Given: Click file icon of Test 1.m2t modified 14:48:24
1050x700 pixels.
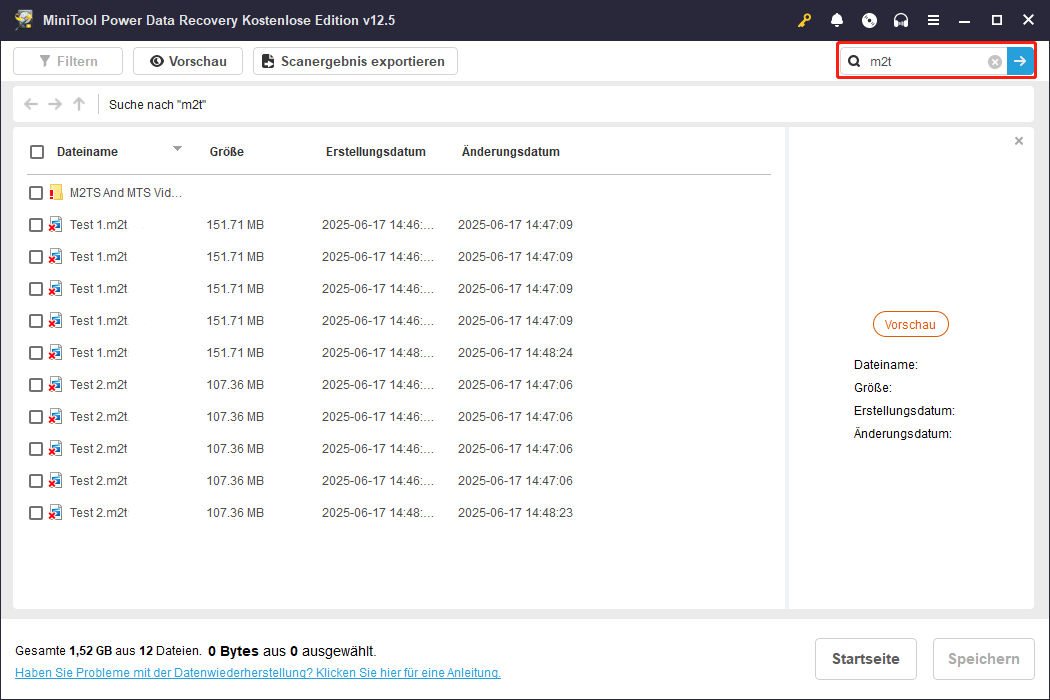Looking at the screenshot, I should click(56, 353).
